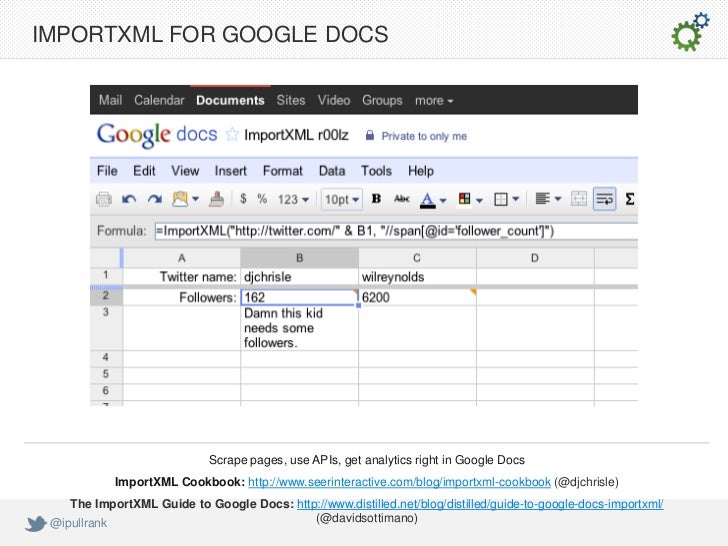
Task: Go to Sites in the top bar
Action: (291, 100)
